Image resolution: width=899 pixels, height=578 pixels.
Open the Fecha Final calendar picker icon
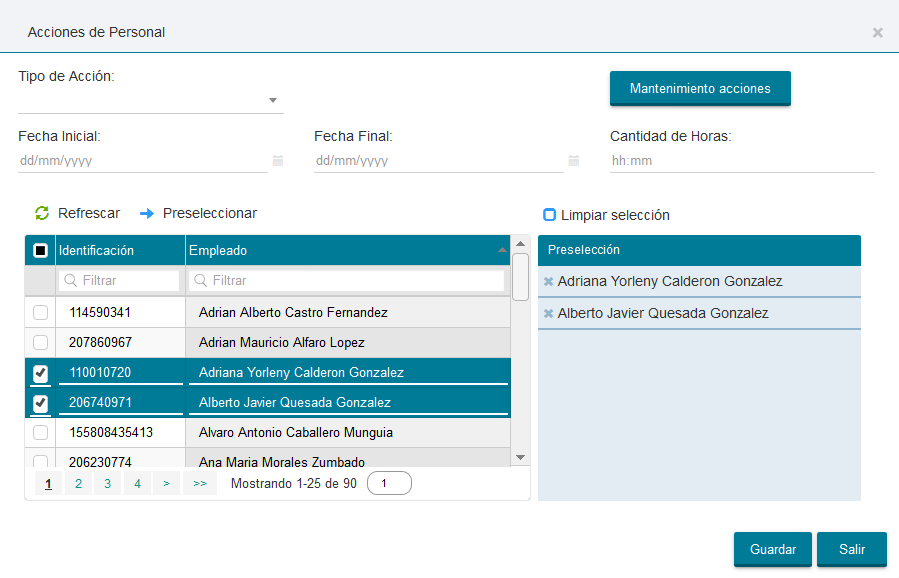pos(574,160)
